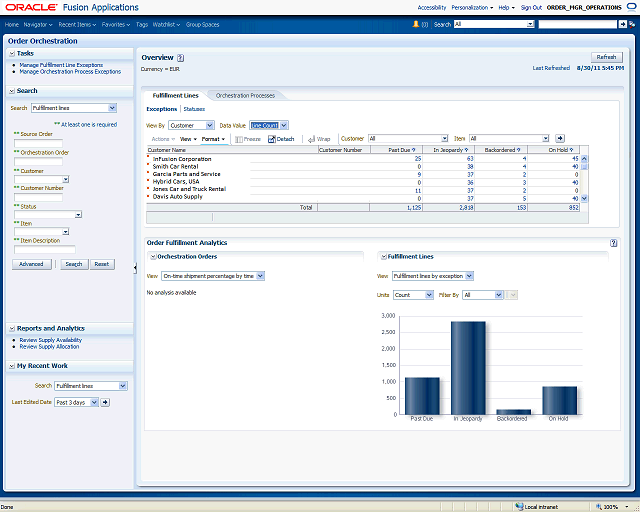Click the notifications bell icon in header
The width and height of the screenshot is (640, 512).
click(x=417, y=23)
